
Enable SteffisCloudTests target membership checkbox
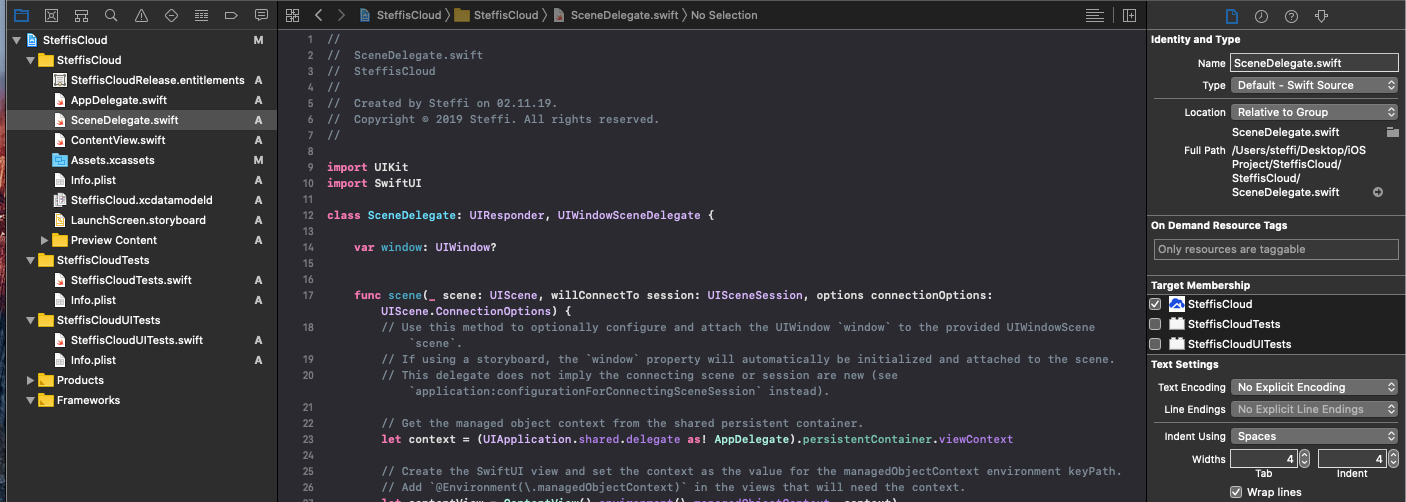[1155, 324]
